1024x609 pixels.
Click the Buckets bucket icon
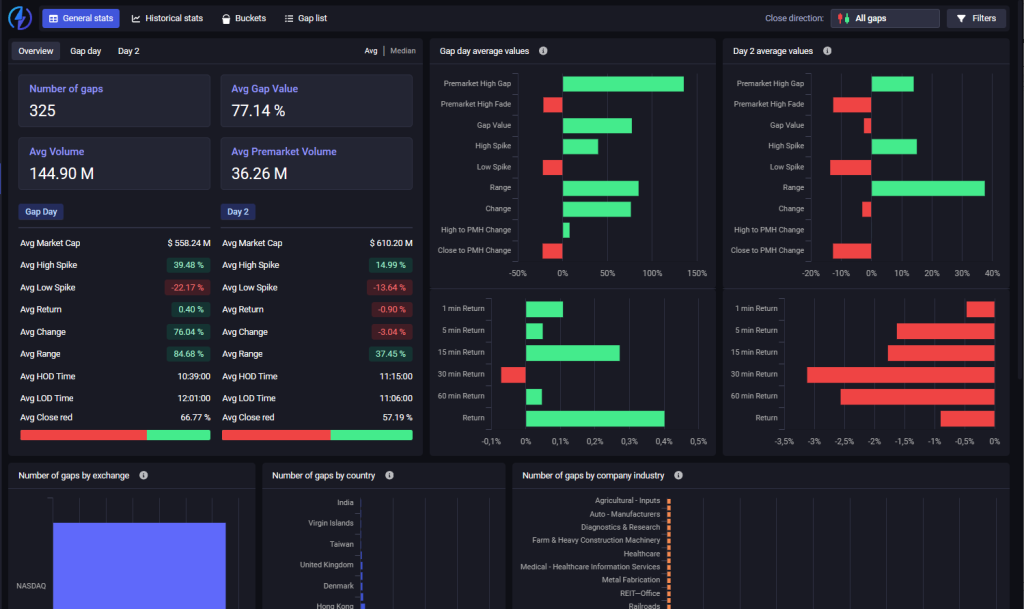click(x=226, y=19)
